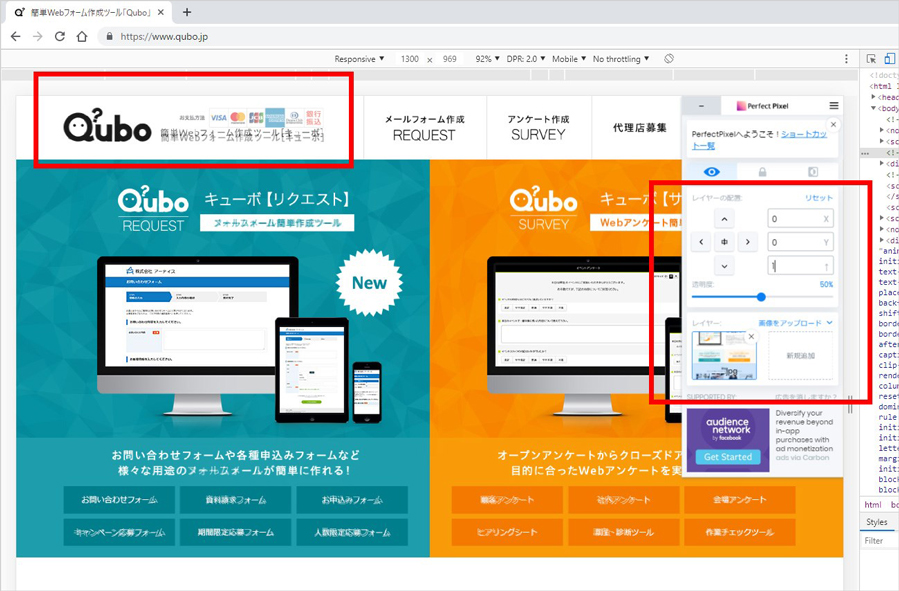The width and height of the screenshot is (899, 591).
Task: Dismiss the PerfectPixel welcome message
Action: coord(834,124)
